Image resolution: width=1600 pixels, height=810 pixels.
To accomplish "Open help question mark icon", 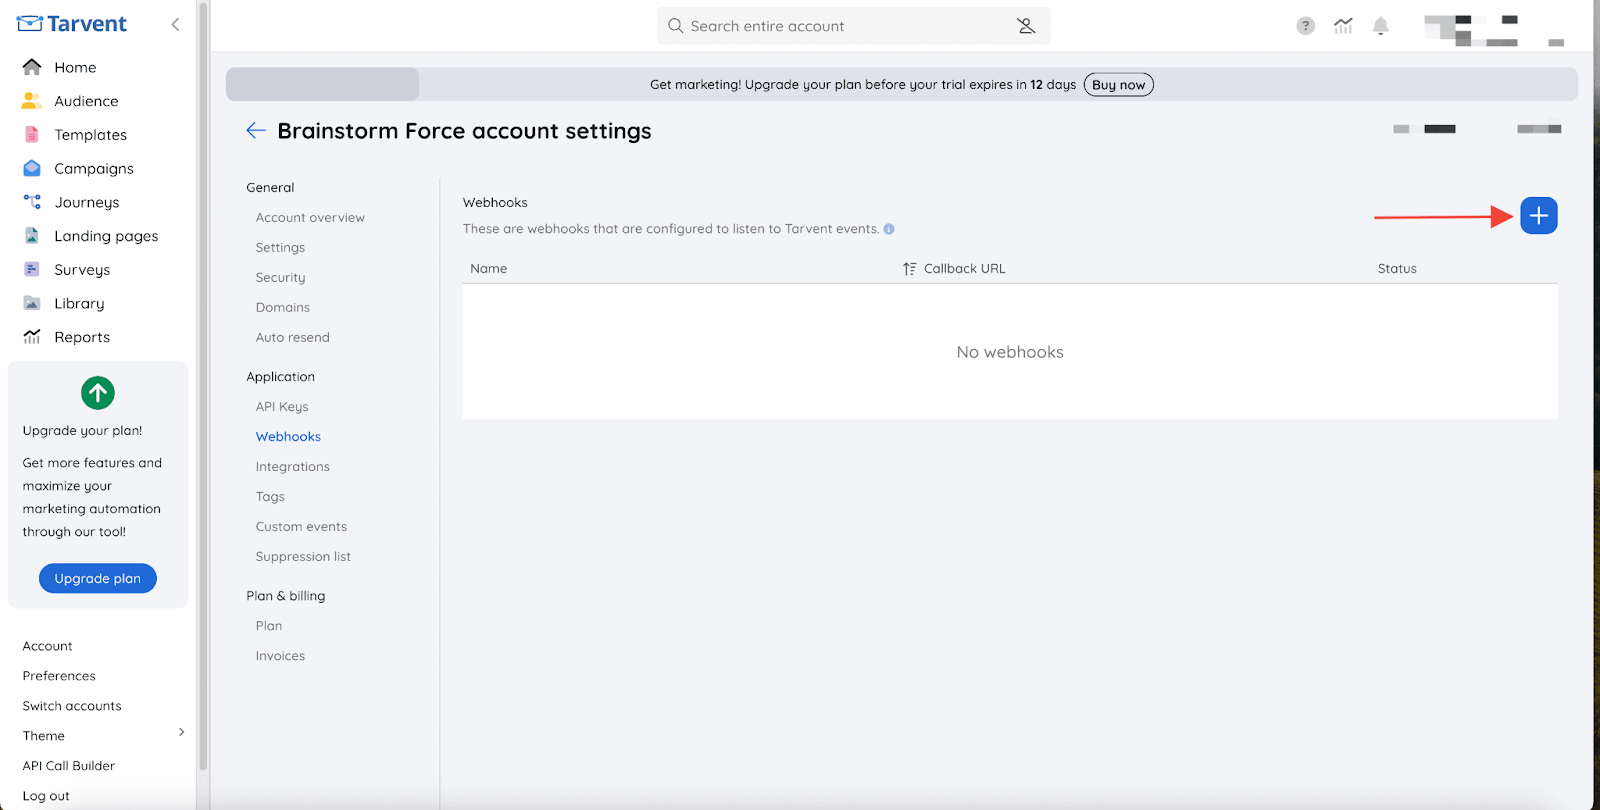I will click(1306, 26).
